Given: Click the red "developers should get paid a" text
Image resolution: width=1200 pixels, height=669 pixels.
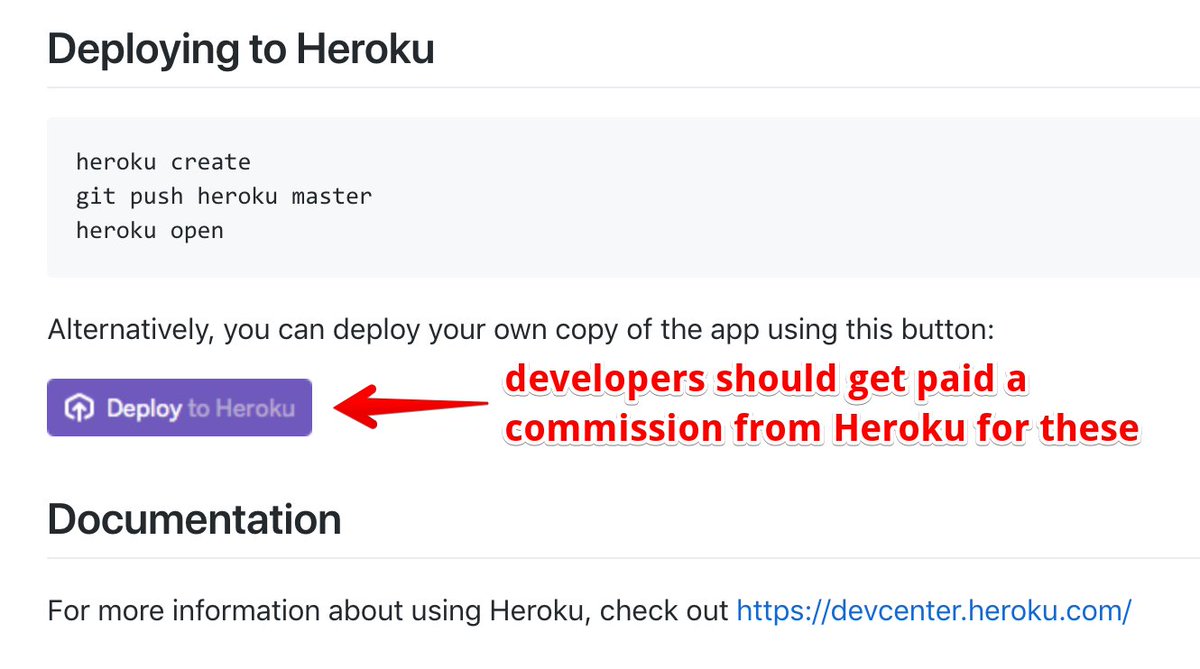Looking at the screenshot, I should pos(766,381).
